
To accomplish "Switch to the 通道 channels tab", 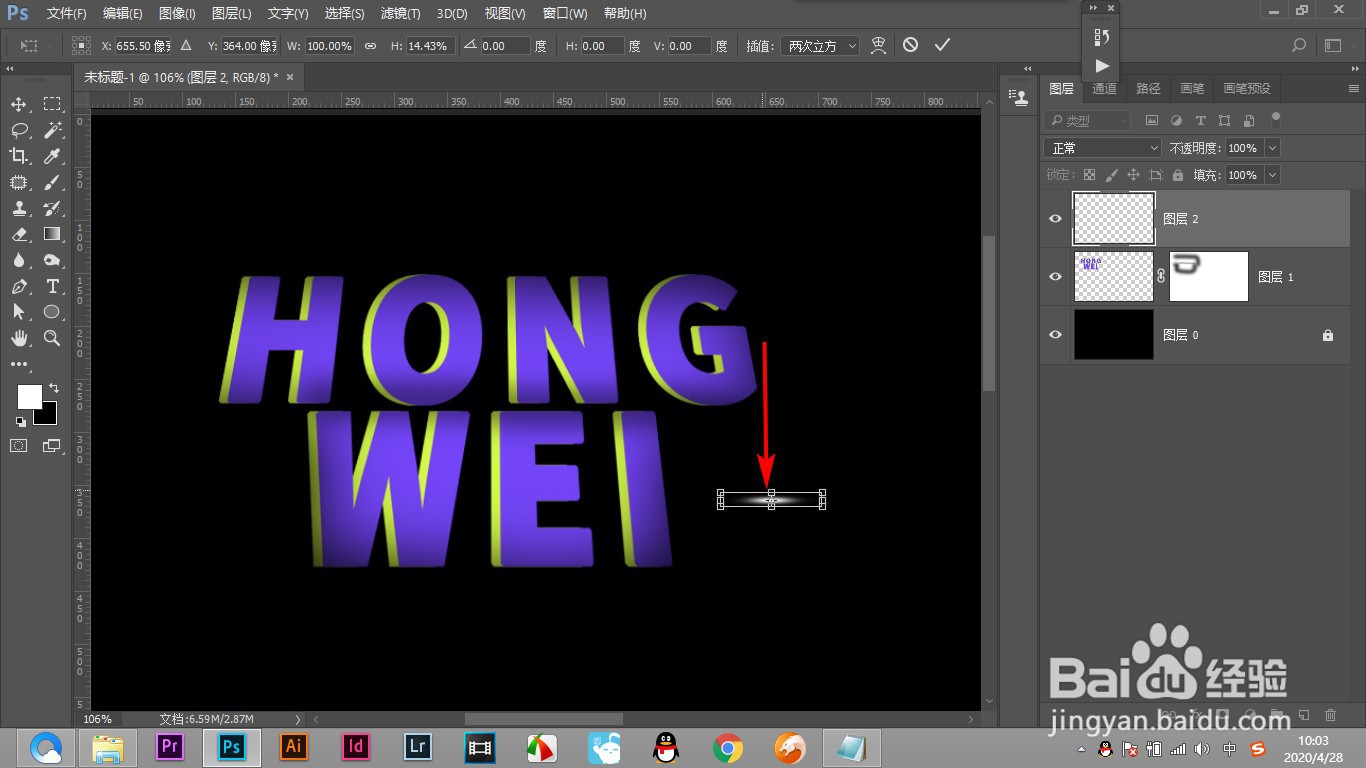I will [1104, 88].
